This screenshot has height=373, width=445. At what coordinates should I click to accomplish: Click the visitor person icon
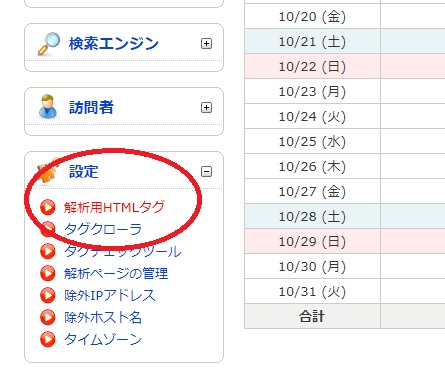[x=48, y=107]
